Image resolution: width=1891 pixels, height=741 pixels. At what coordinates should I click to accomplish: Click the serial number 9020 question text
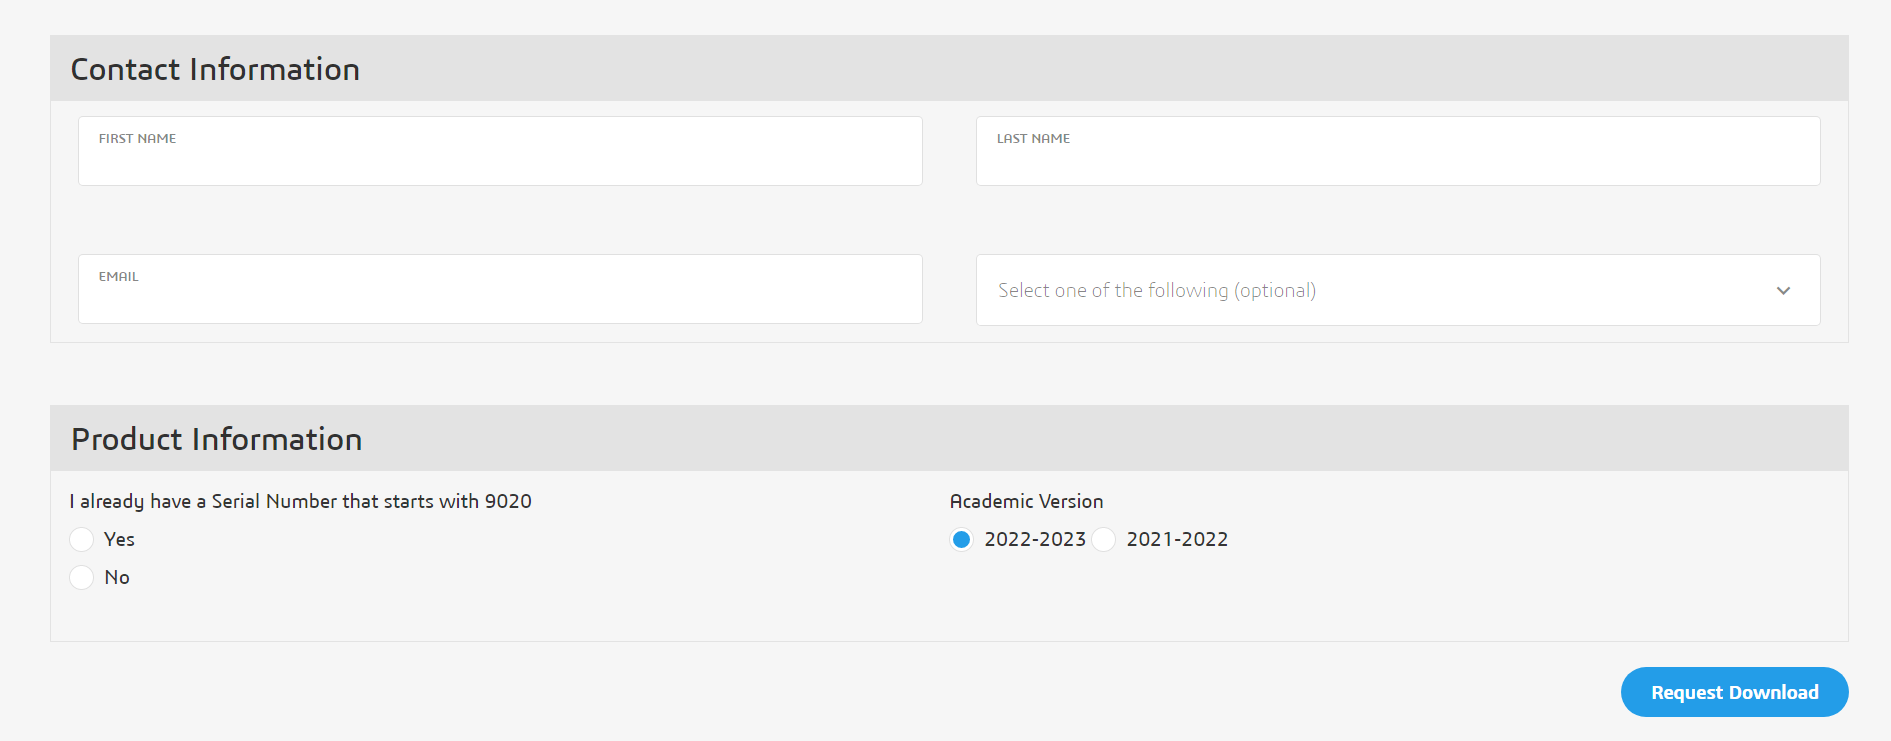(300, 501)
